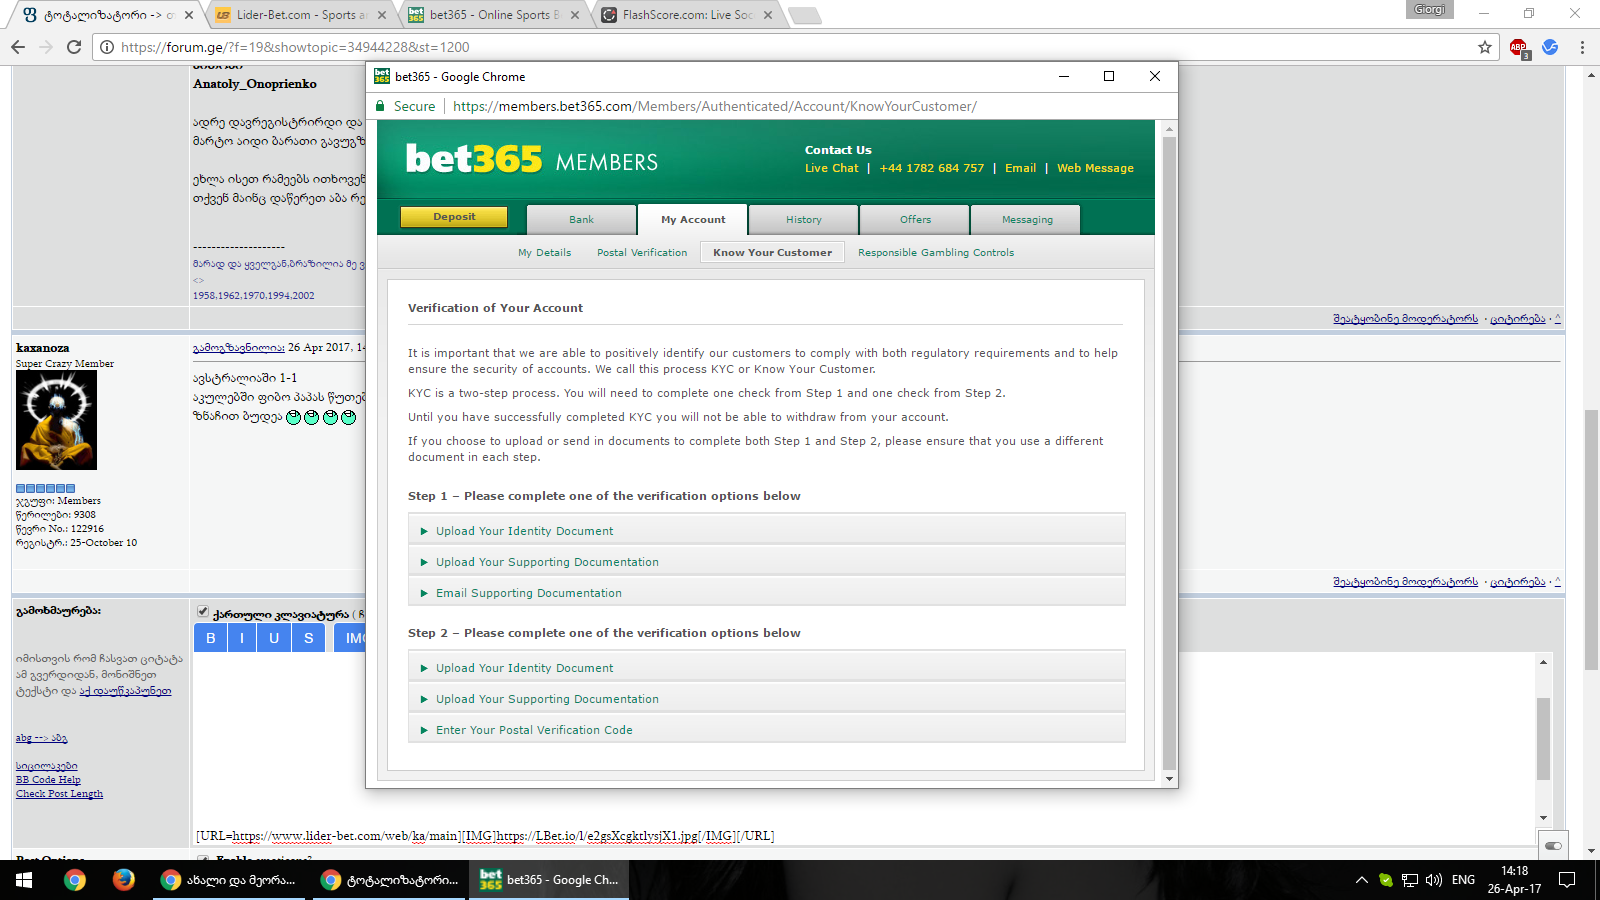Click kaxanoza's avatar image

tap(57, 420)
